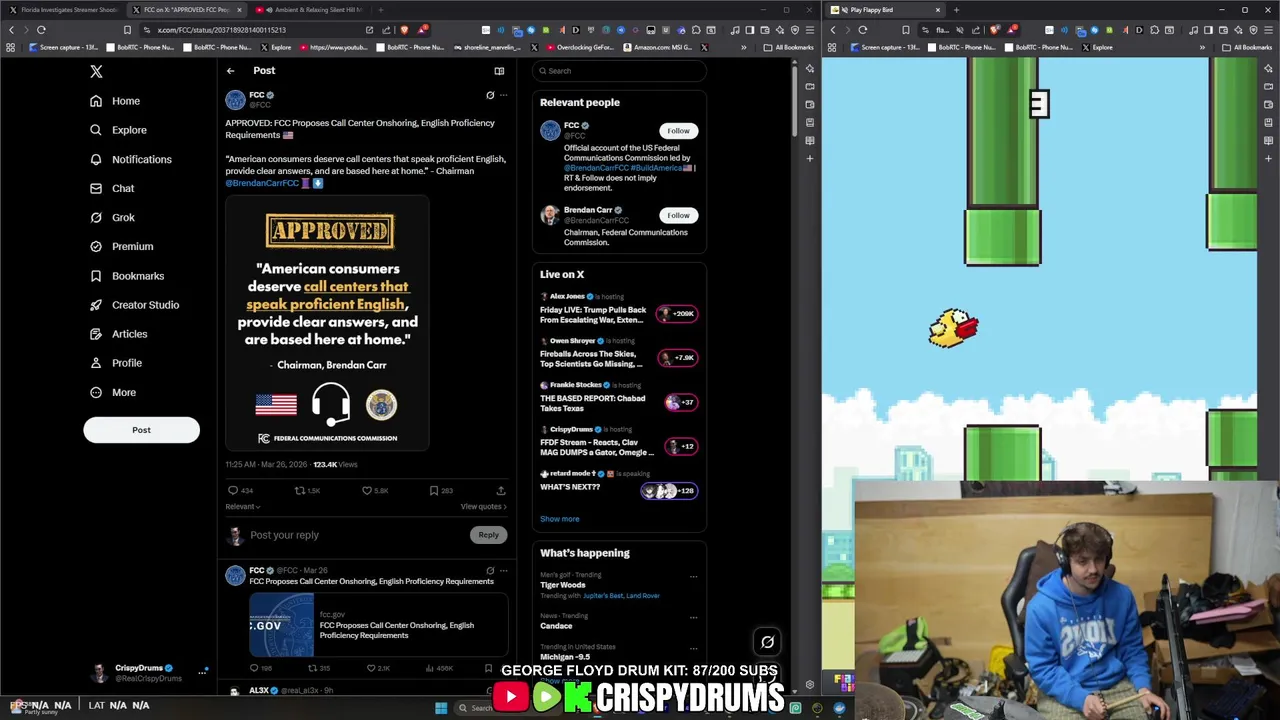Click the Brave Shields lion icon
Viewport: 1280px width, 720px height.
point(404,30)
